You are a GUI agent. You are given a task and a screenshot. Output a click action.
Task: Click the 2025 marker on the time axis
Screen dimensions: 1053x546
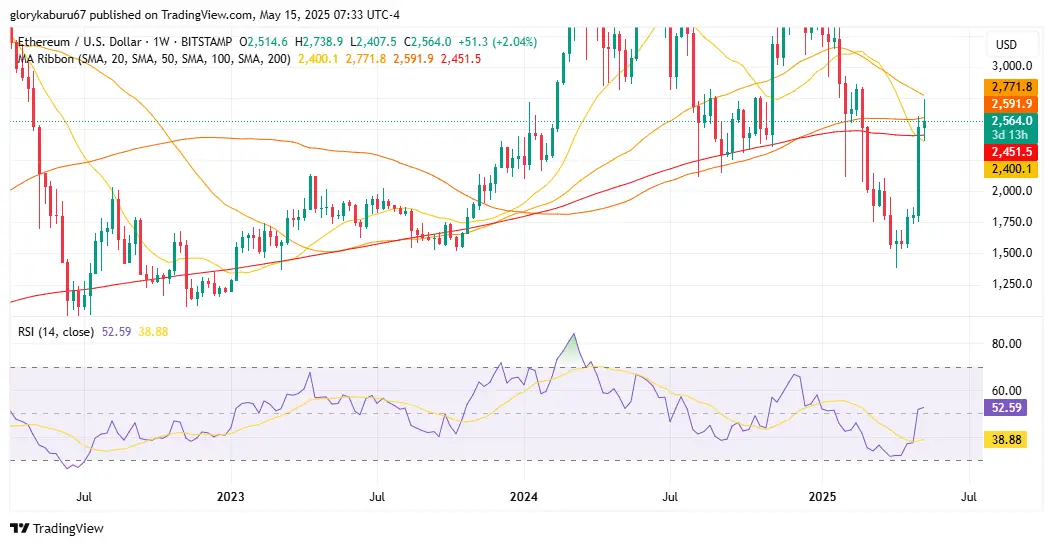tap(822, 497)
